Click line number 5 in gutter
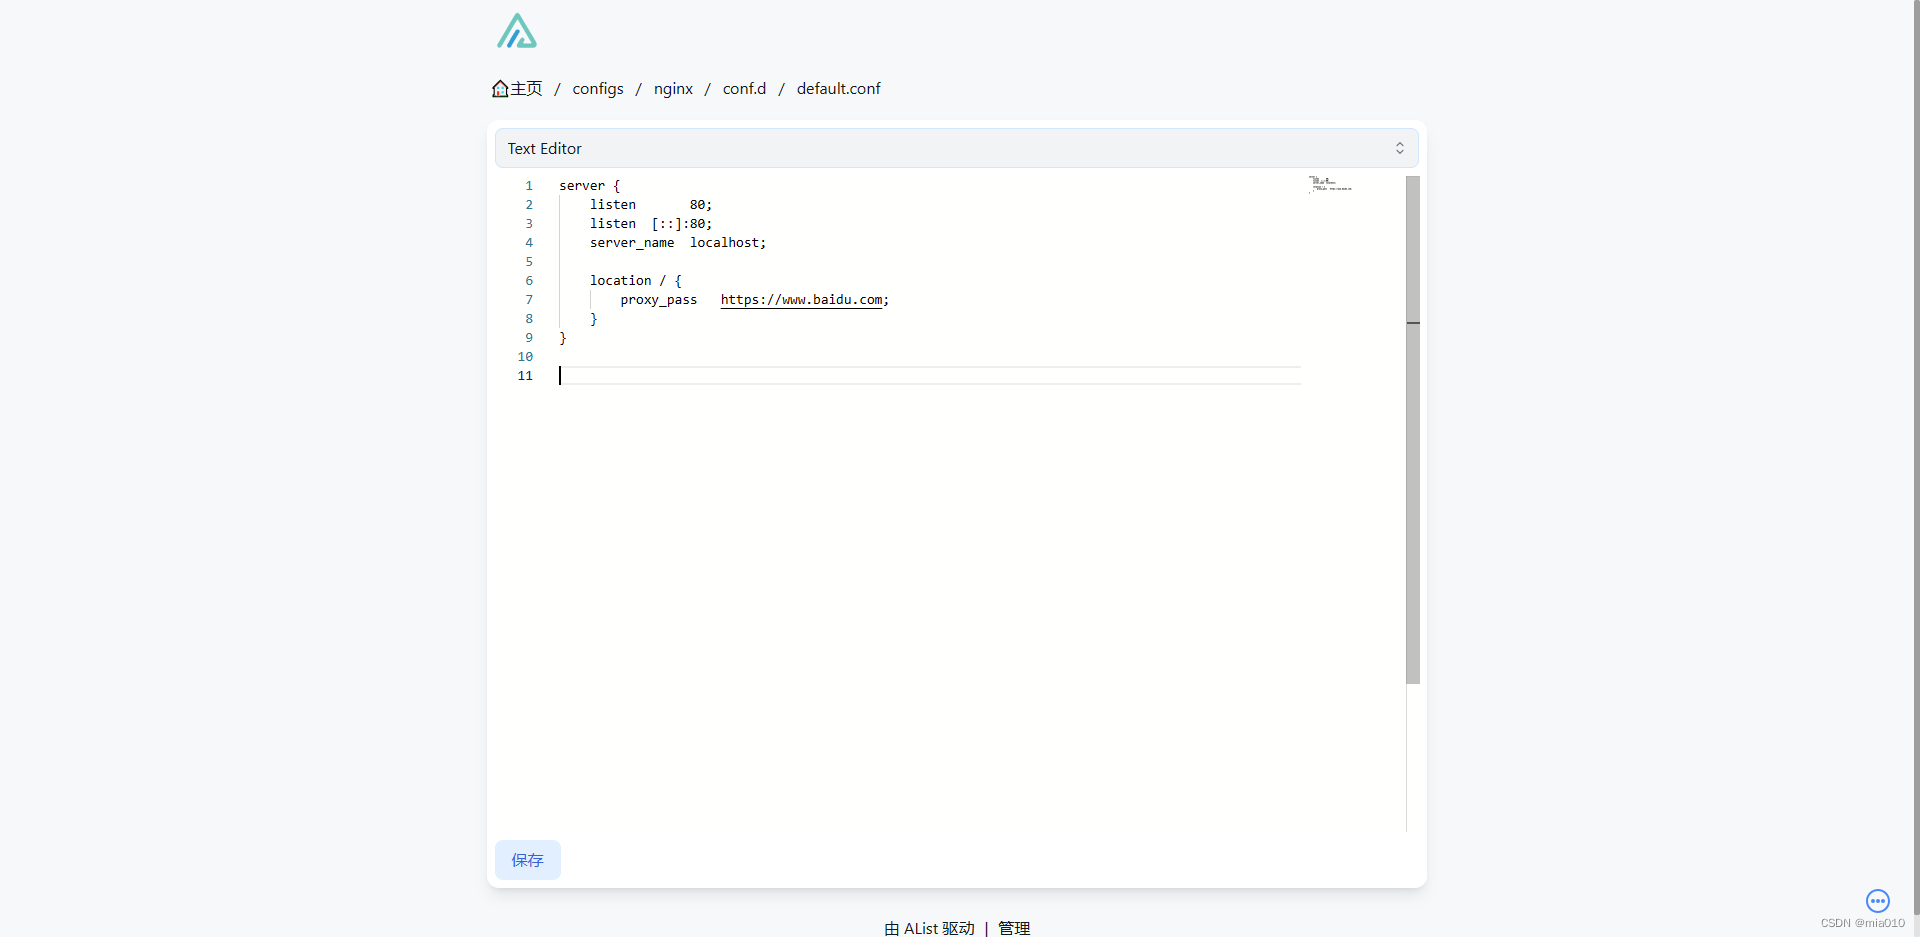The width and height of the screenshot is (1920, 937). click(x=529, y=262)
